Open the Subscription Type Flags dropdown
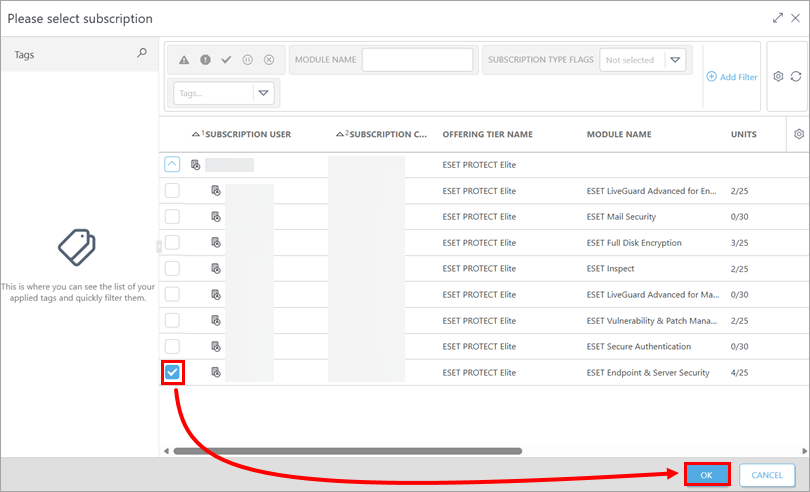Viewport: 810px width, 492px height. coord(675,60)
